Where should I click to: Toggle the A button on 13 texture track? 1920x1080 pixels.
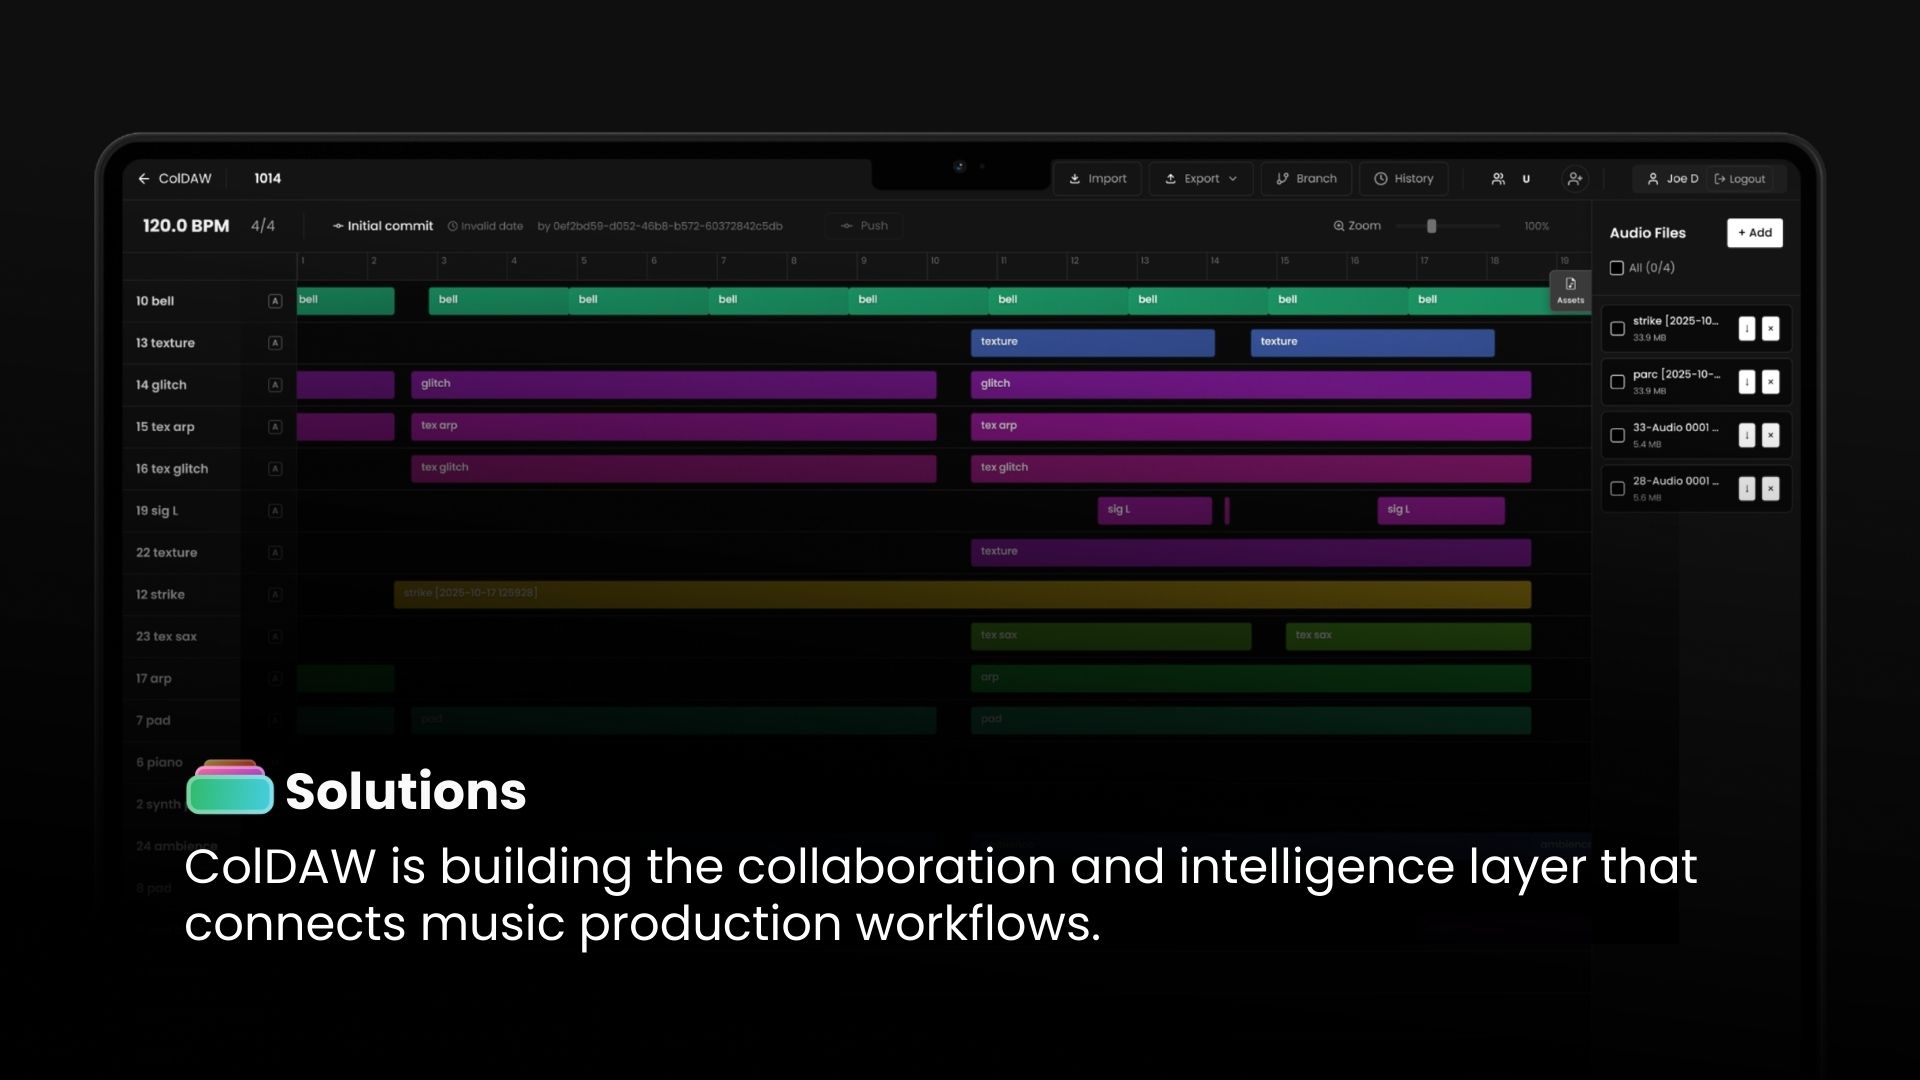pyautogui.click(x=275, y=343)
